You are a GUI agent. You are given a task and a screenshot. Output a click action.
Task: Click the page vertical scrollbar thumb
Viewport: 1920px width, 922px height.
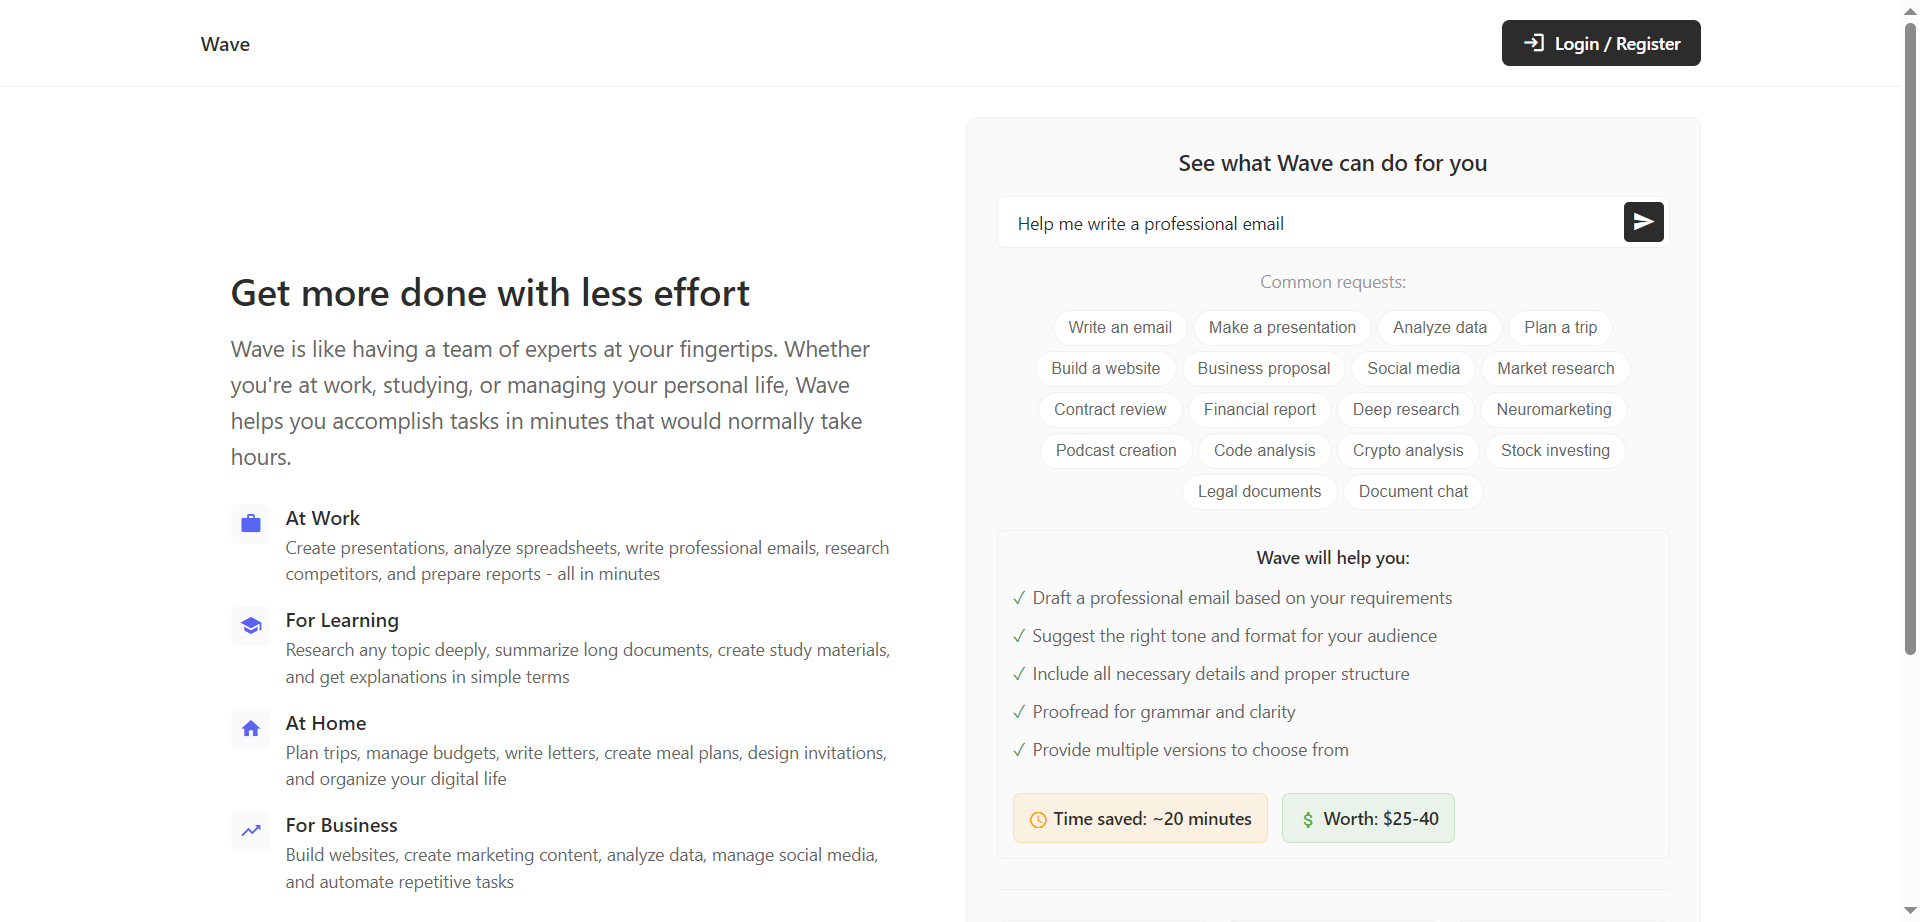tap(1910, 335)
